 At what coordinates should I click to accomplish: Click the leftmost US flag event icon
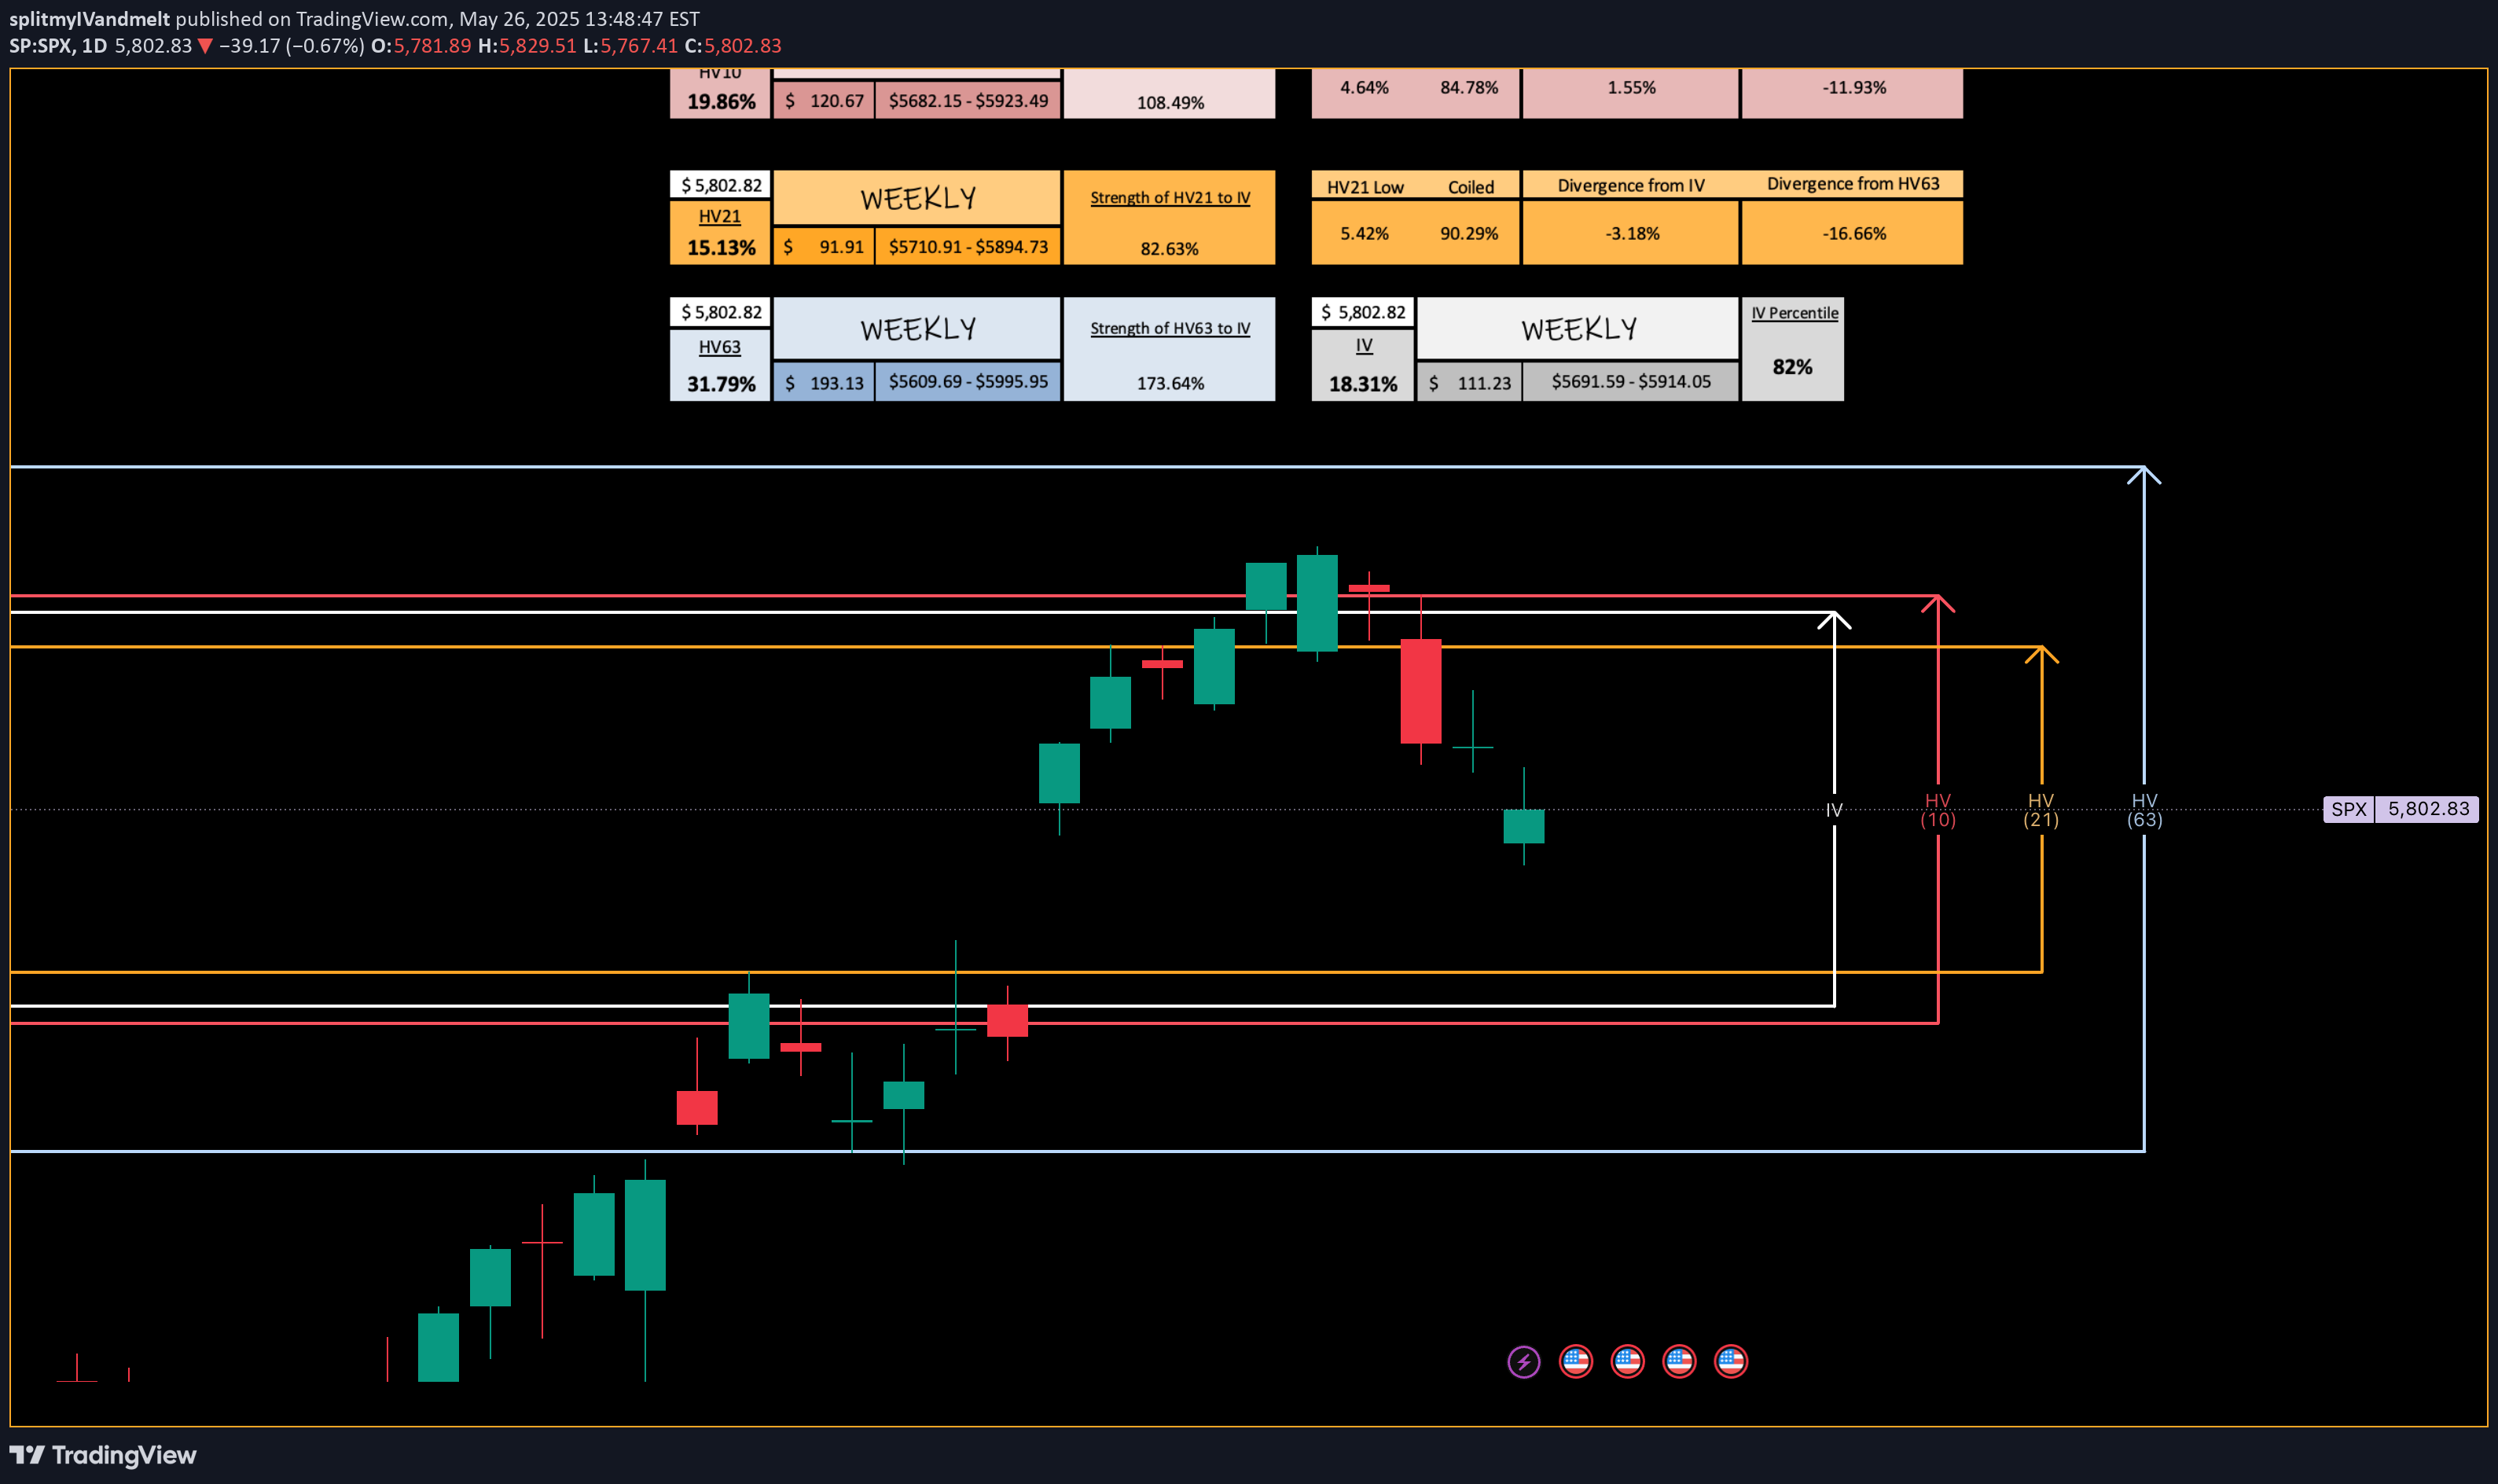(1575, 1361)
